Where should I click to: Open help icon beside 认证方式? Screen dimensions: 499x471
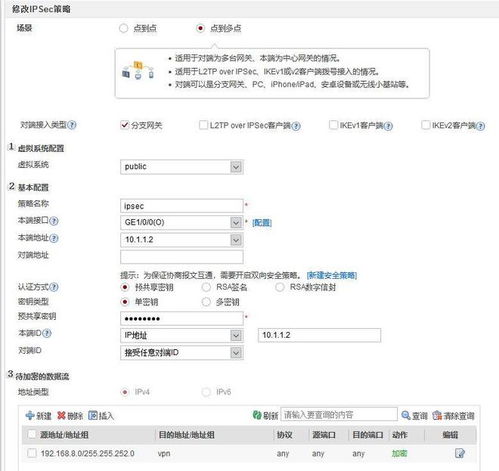[54, 287]
